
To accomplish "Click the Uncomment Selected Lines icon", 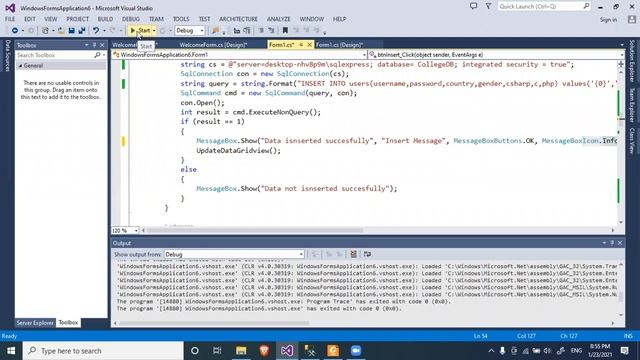I will 271,31.
